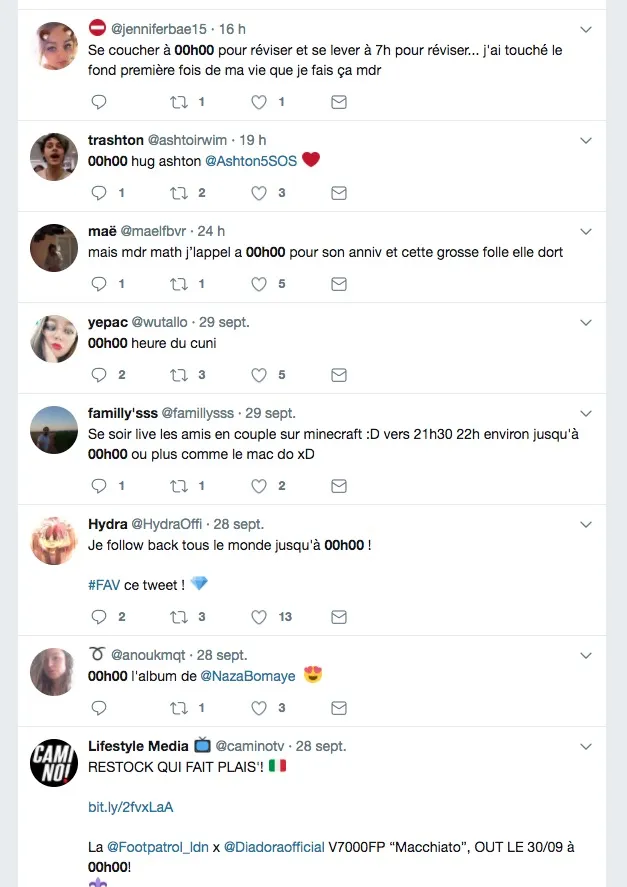Reply to familly'sss minecraft live tweet
Image resolution: width=627 pixels, height=887 pixels.
[98, 486]
